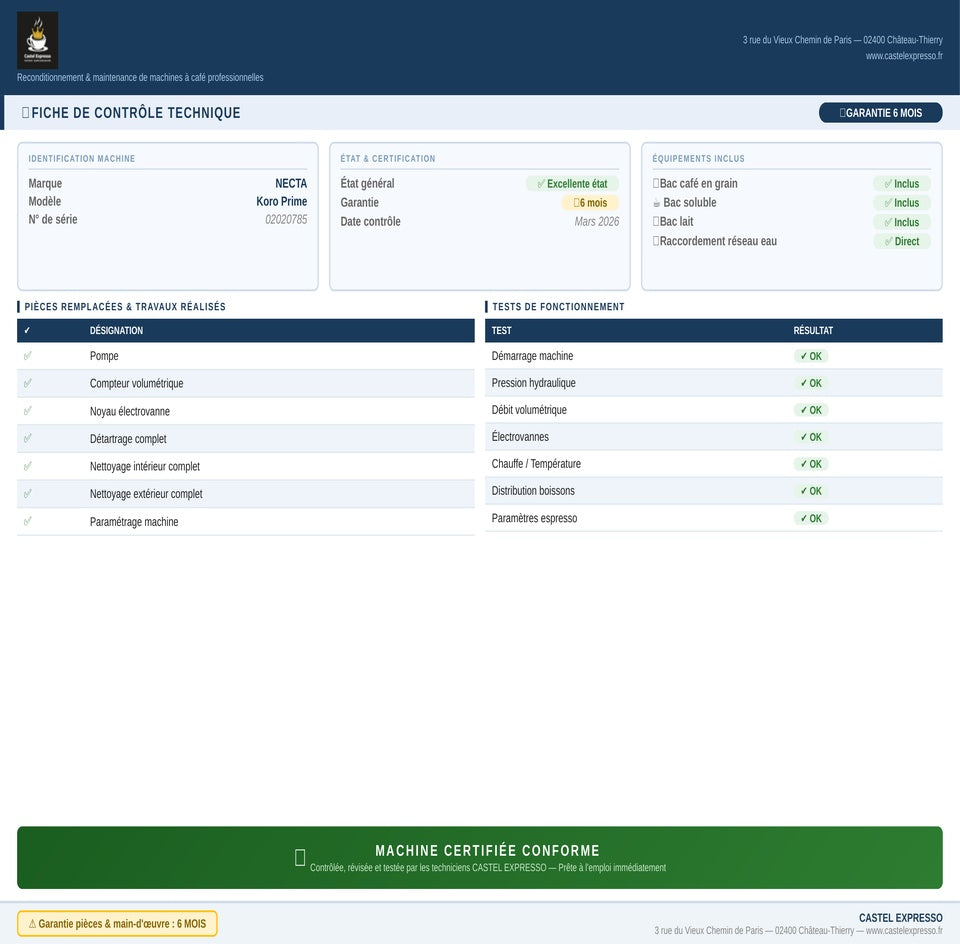This screenshot has height=944, width=960.
Task: Click the Castel Expresso coffee cup logo
Action: pyautogui.click(x=37, y=40)
